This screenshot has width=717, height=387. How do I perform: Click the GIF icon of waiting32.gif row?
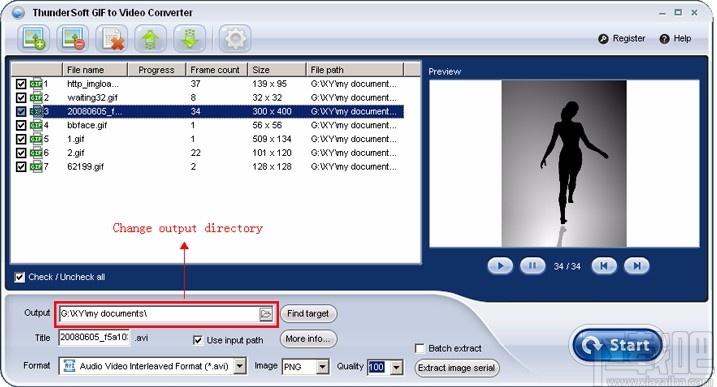[x=36, y=97]
